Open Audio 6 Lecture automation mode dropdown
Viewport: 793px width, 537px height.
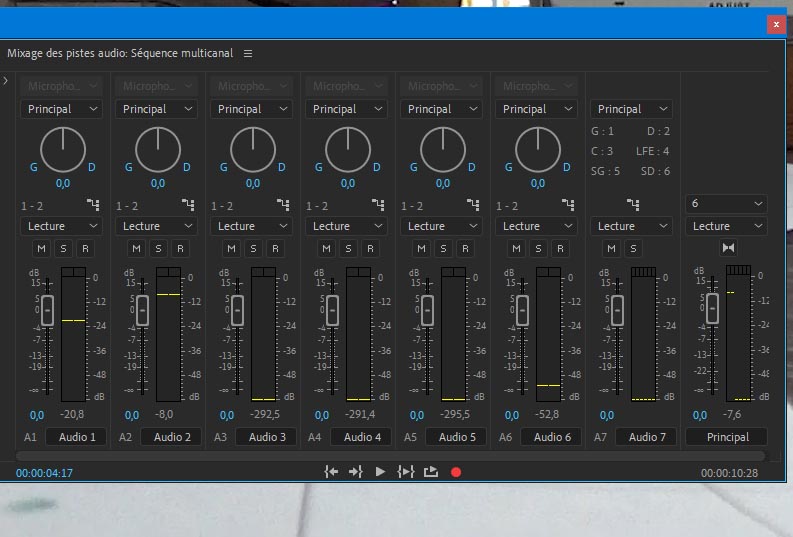(537, 226)
